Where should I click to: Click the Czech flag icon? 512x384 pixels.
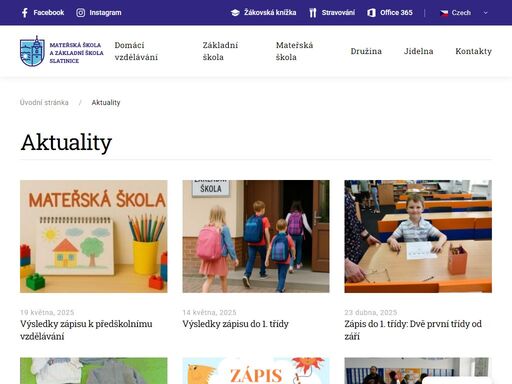[444, 13]
